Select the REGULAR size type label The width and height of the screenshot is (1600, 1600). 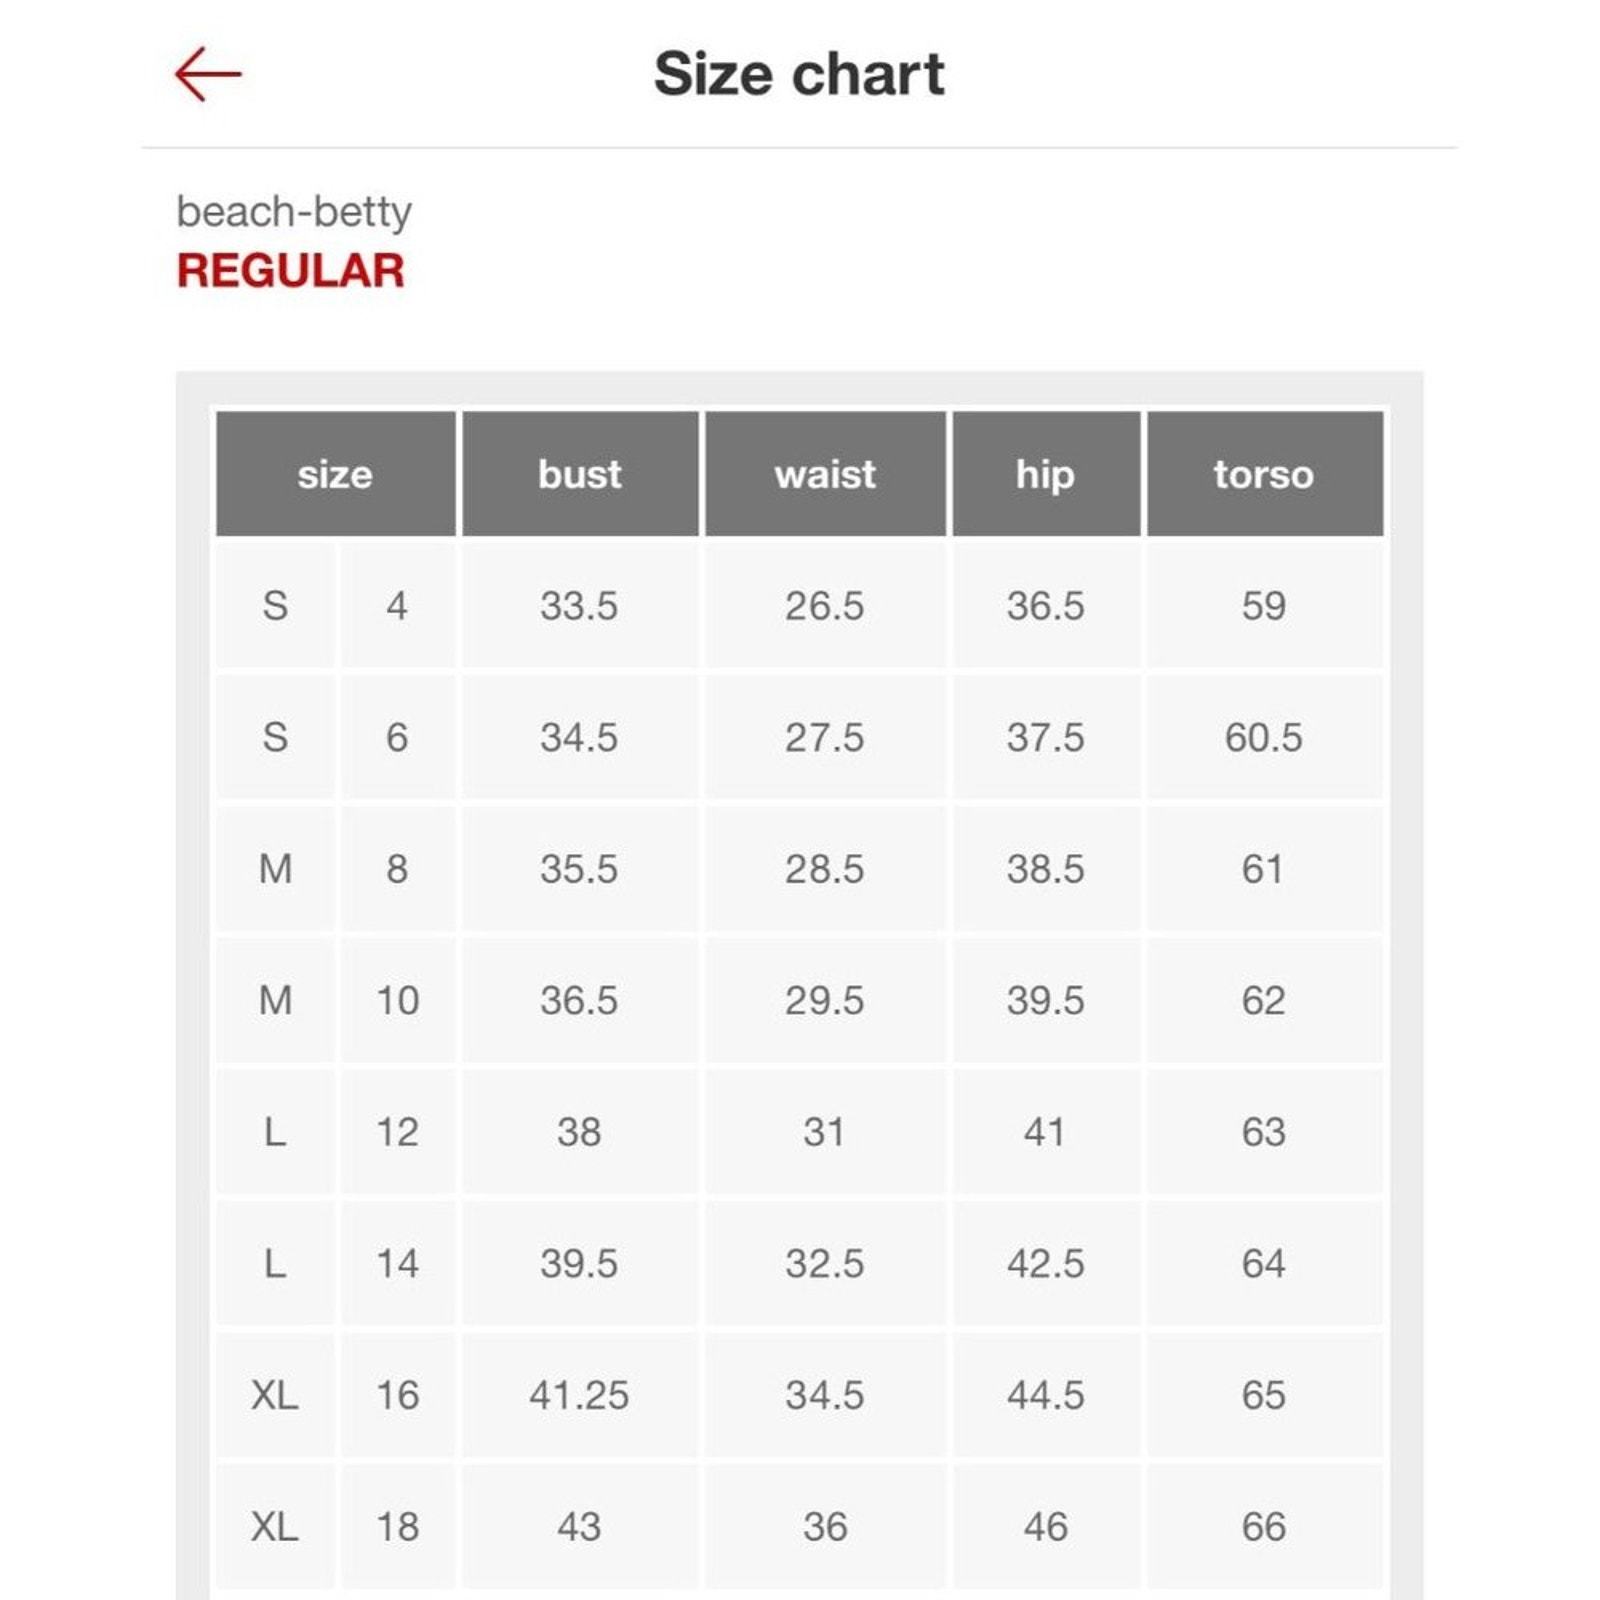click(290, 271)
